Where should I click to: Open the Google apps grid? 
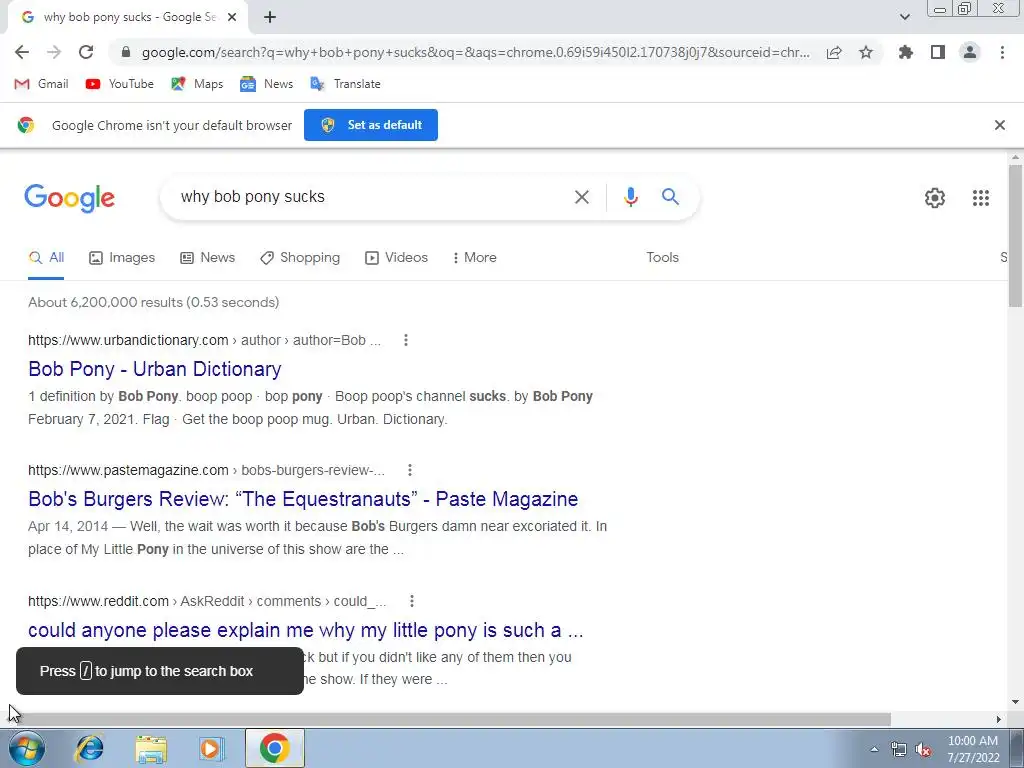tap(981, 198)
